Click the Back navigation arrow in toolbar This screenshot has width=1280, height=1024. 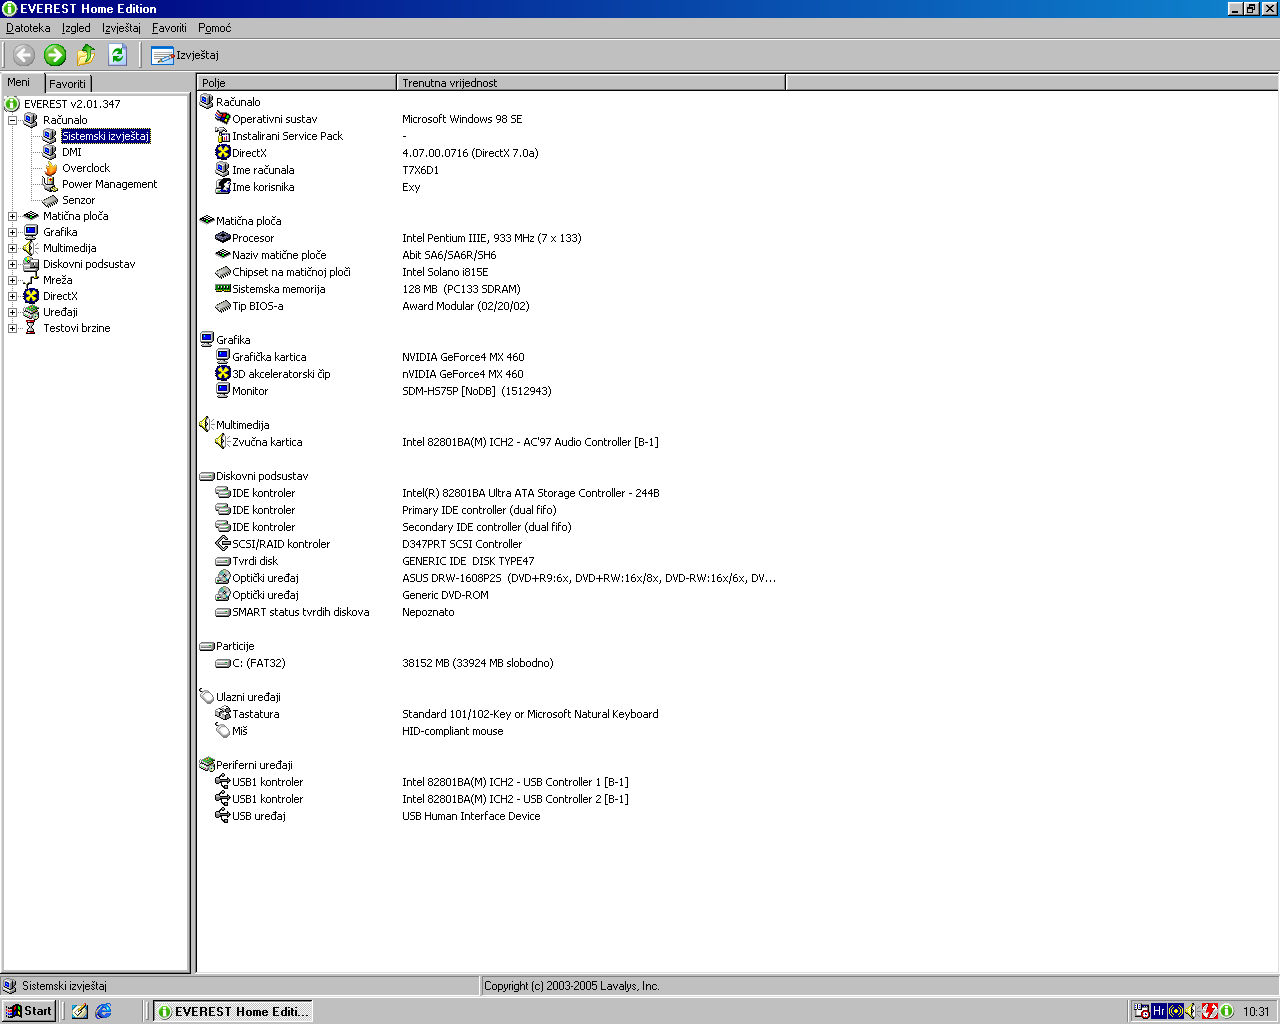coord(24,55)
